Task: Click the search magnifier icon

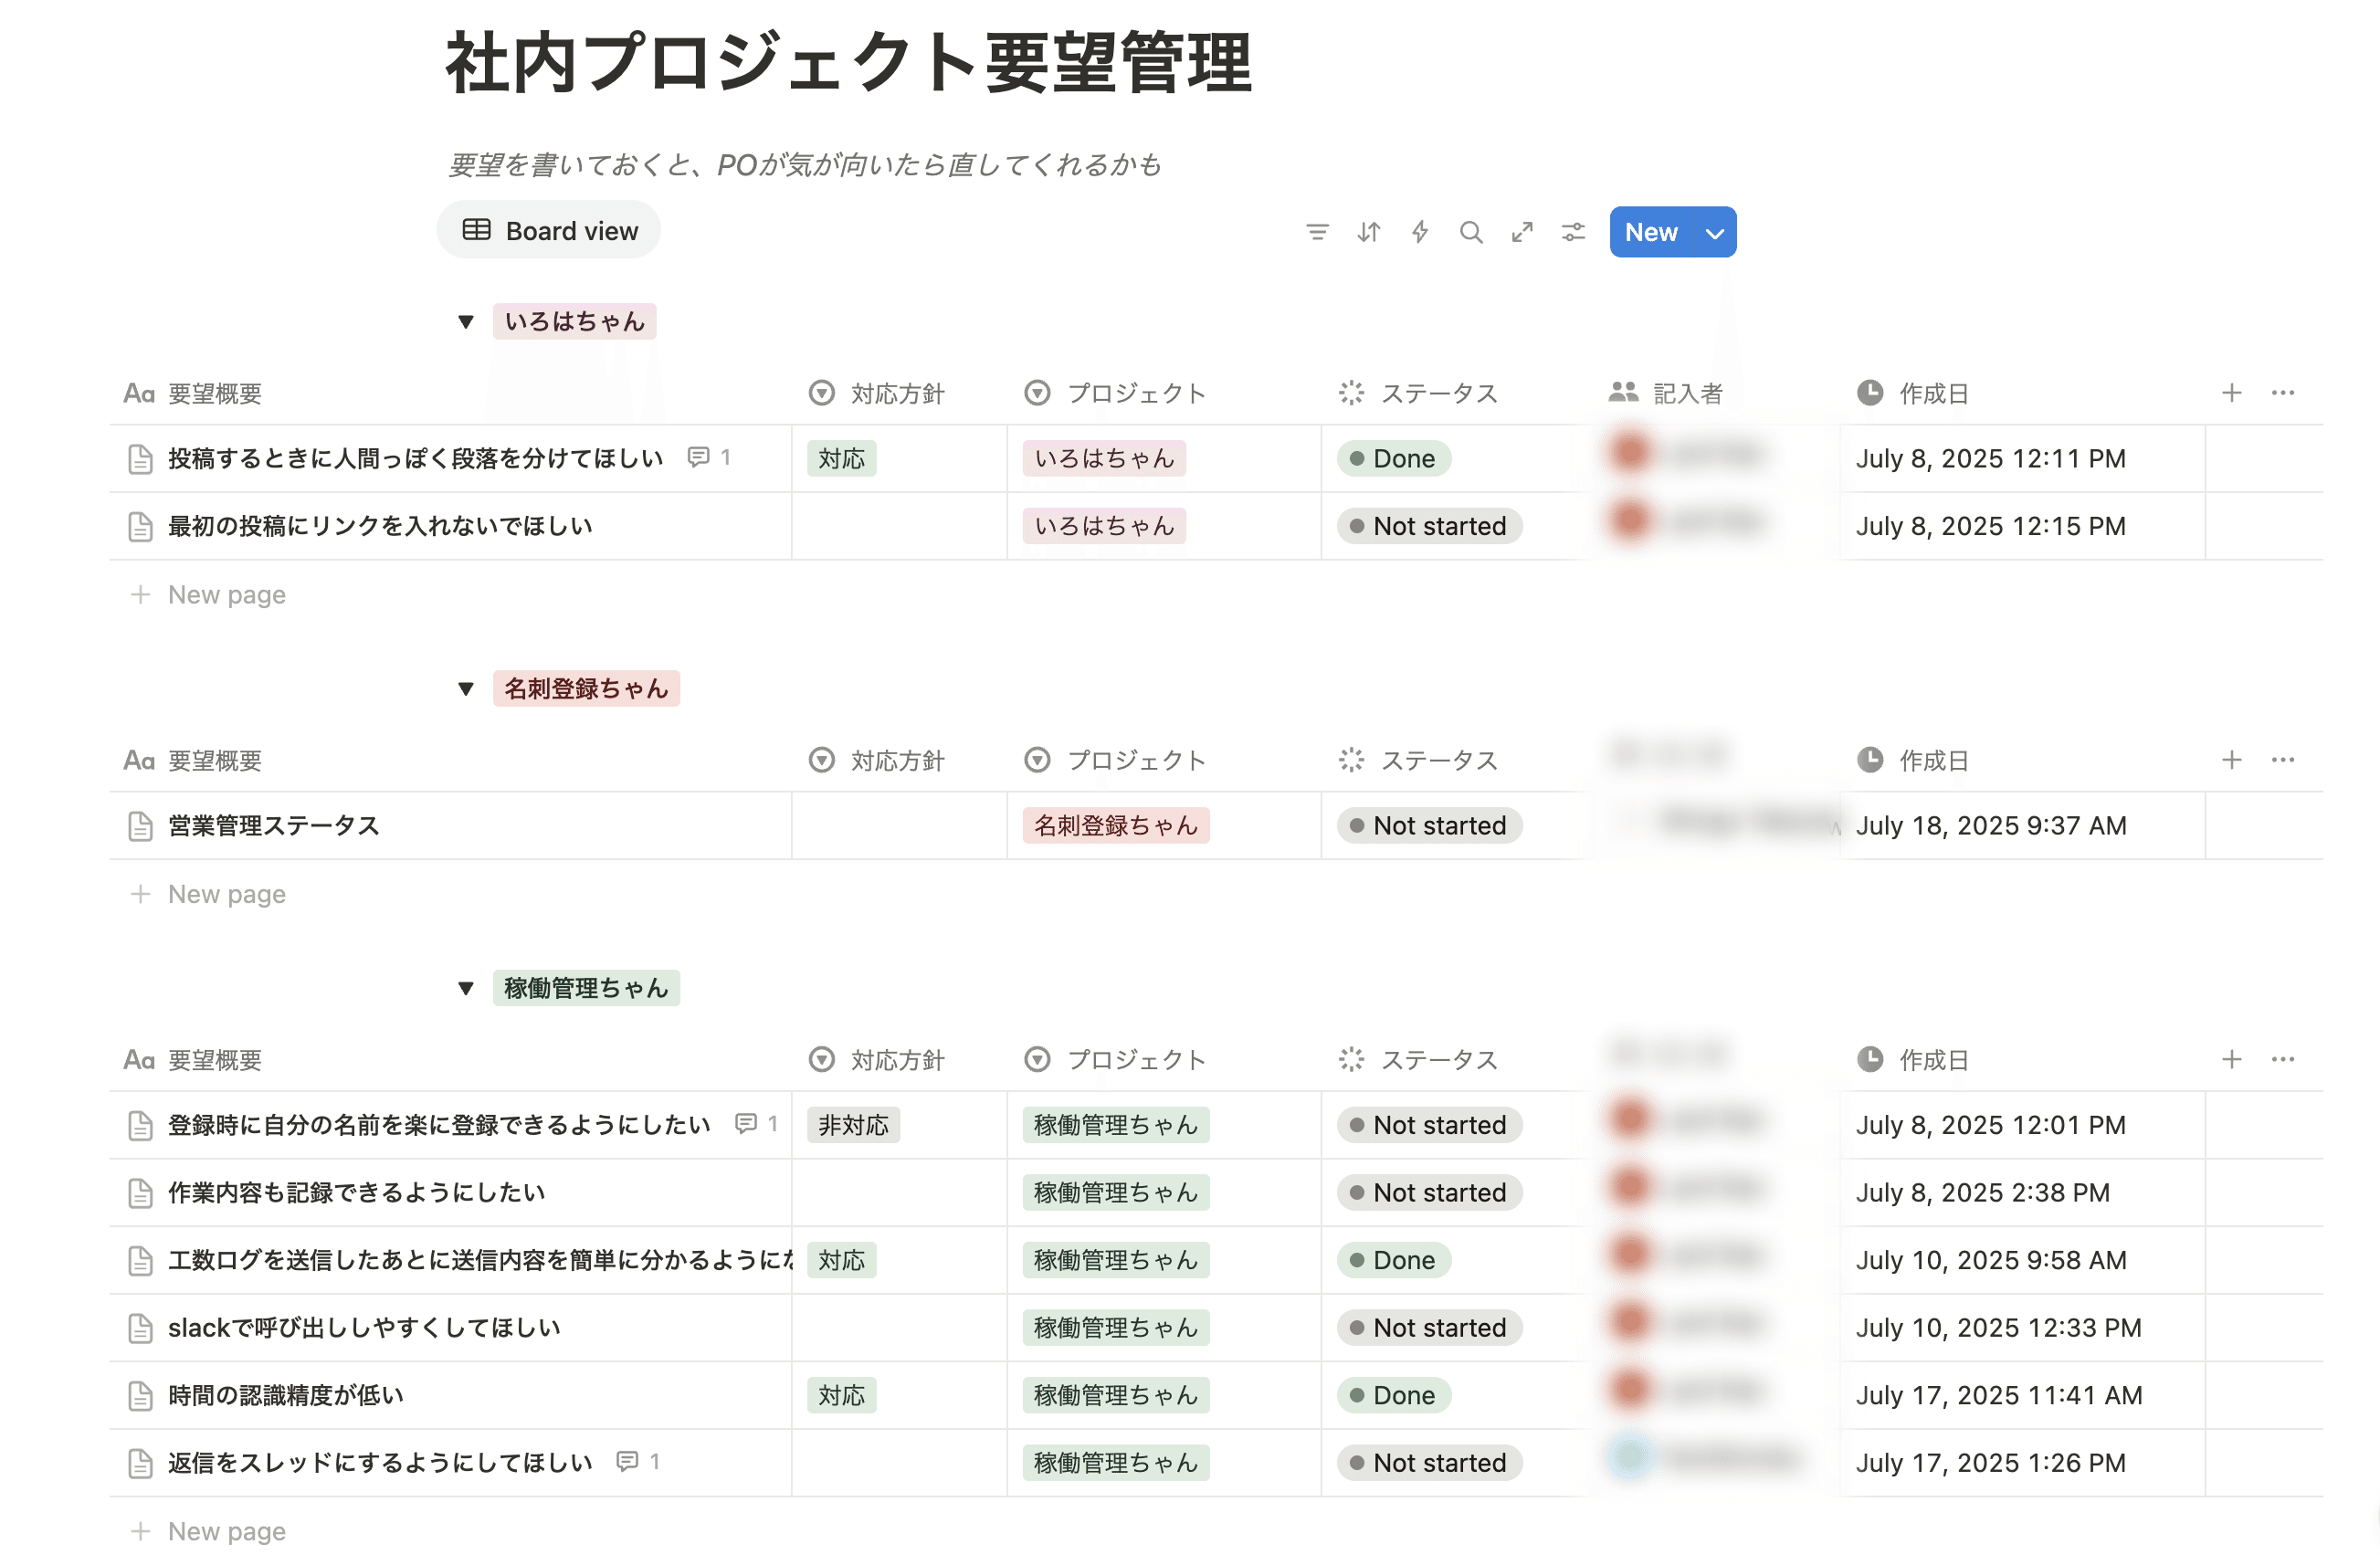Action: pyautogui.click(x=1470, y=232)
